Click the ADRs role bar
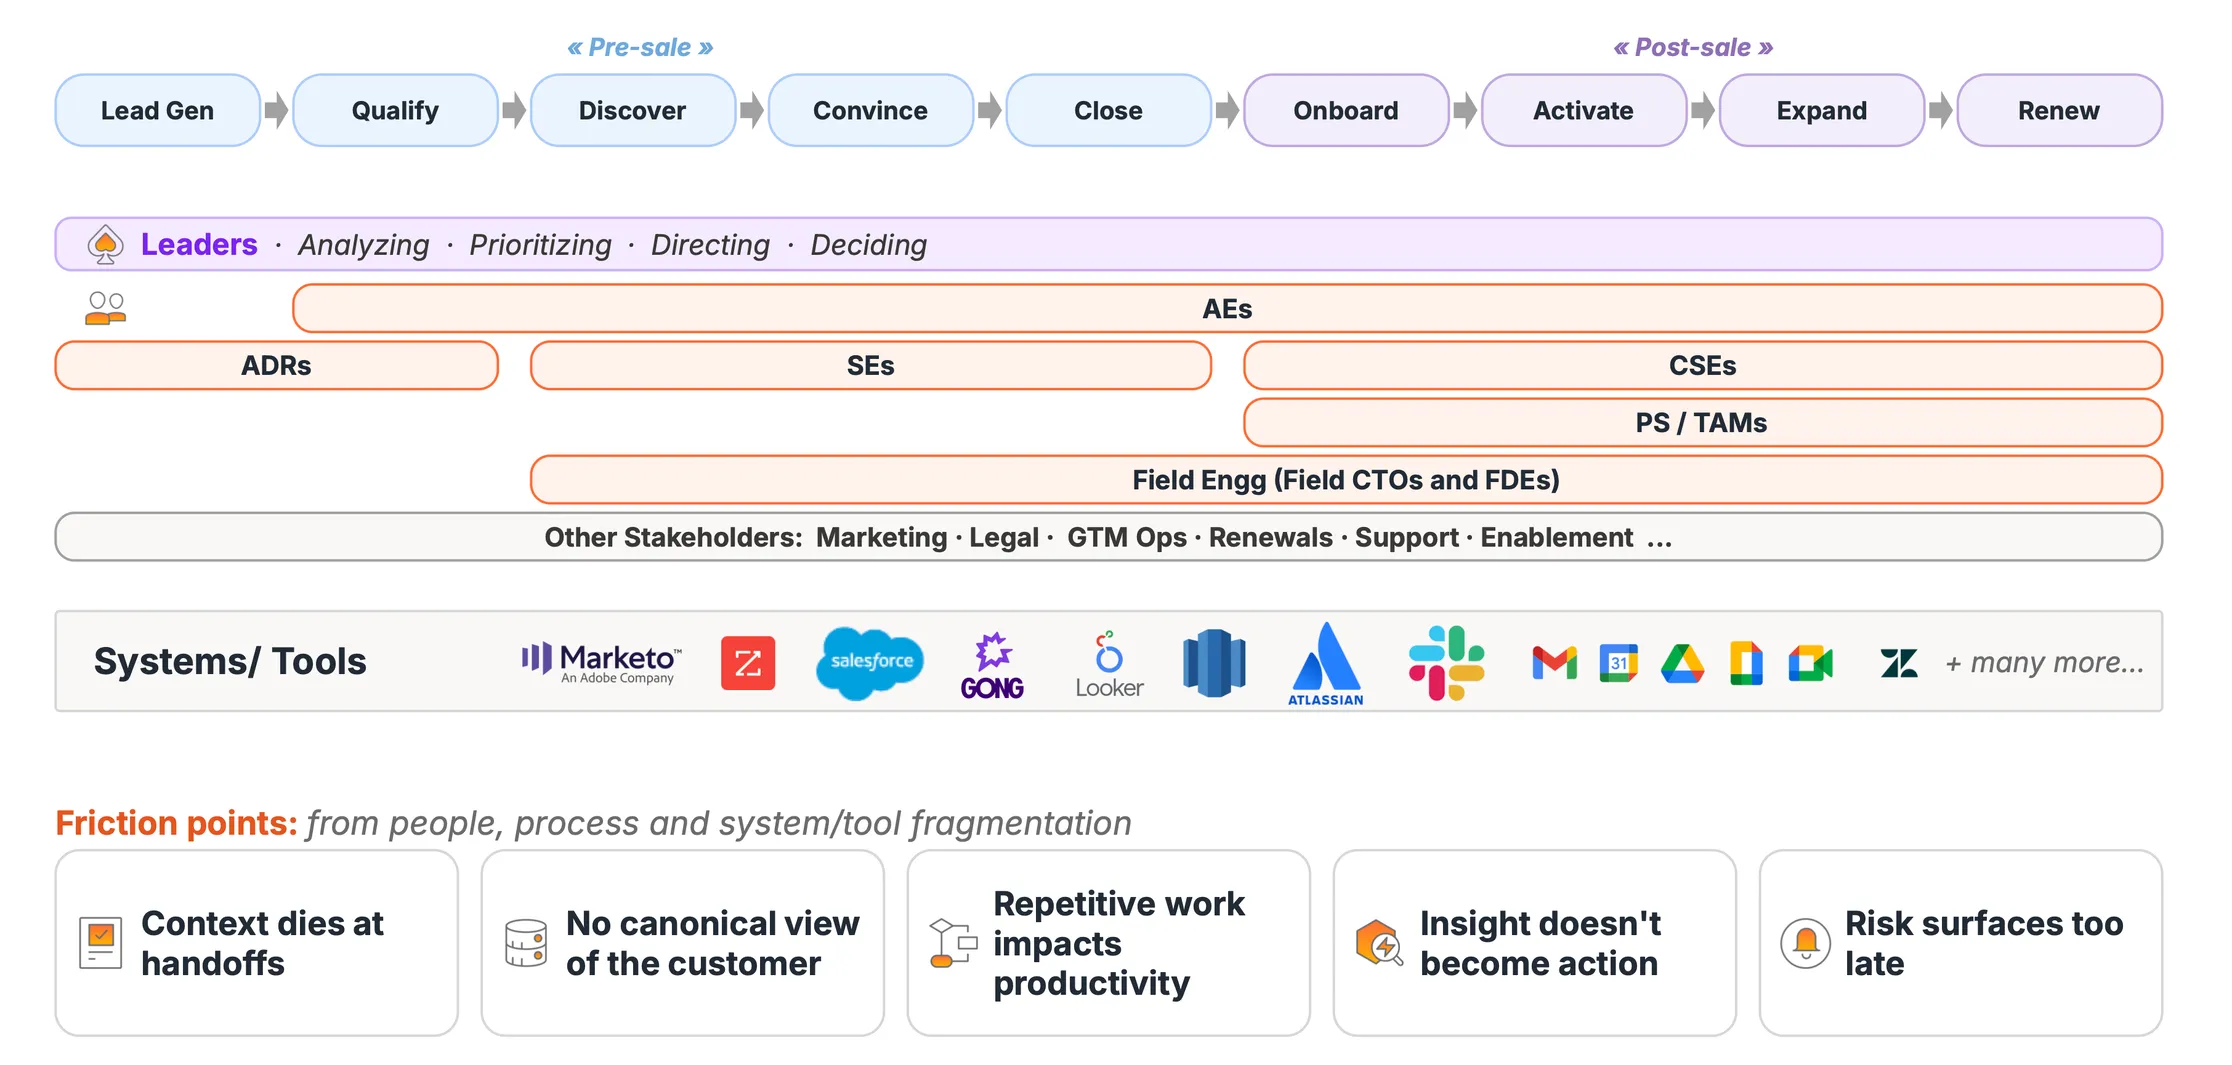The image size is (2232, 1065). 277,365
